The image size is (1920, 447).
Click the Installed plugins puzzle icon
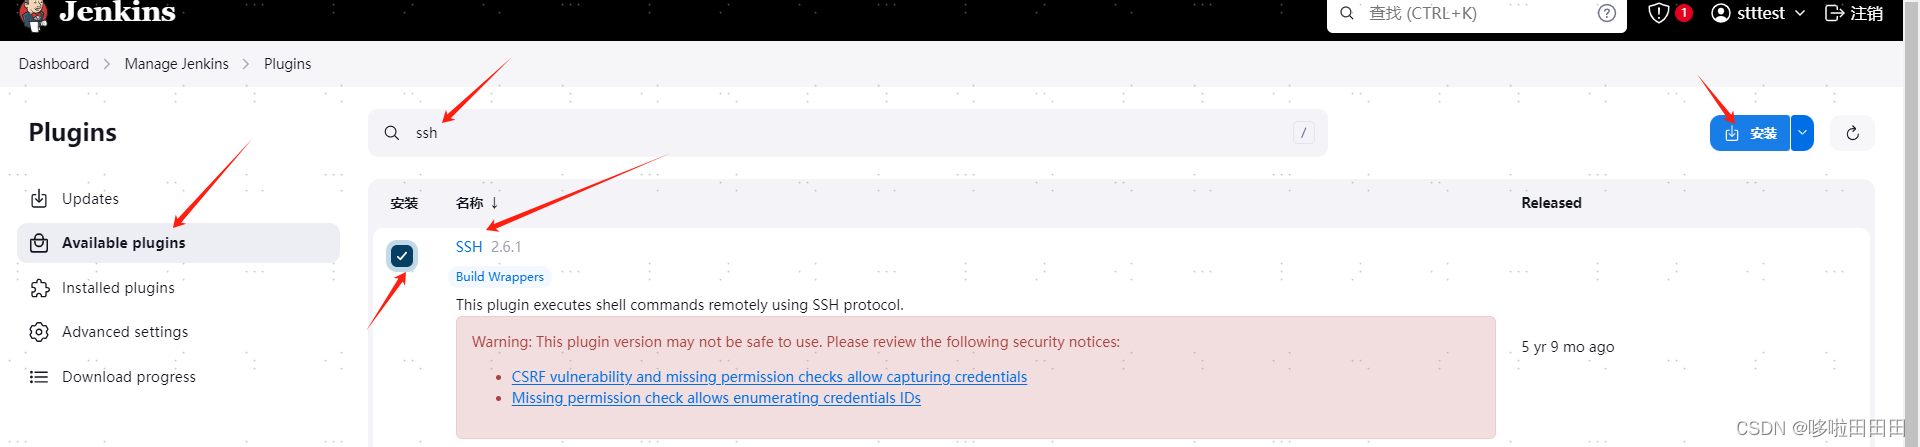click(x=39, y=288)
